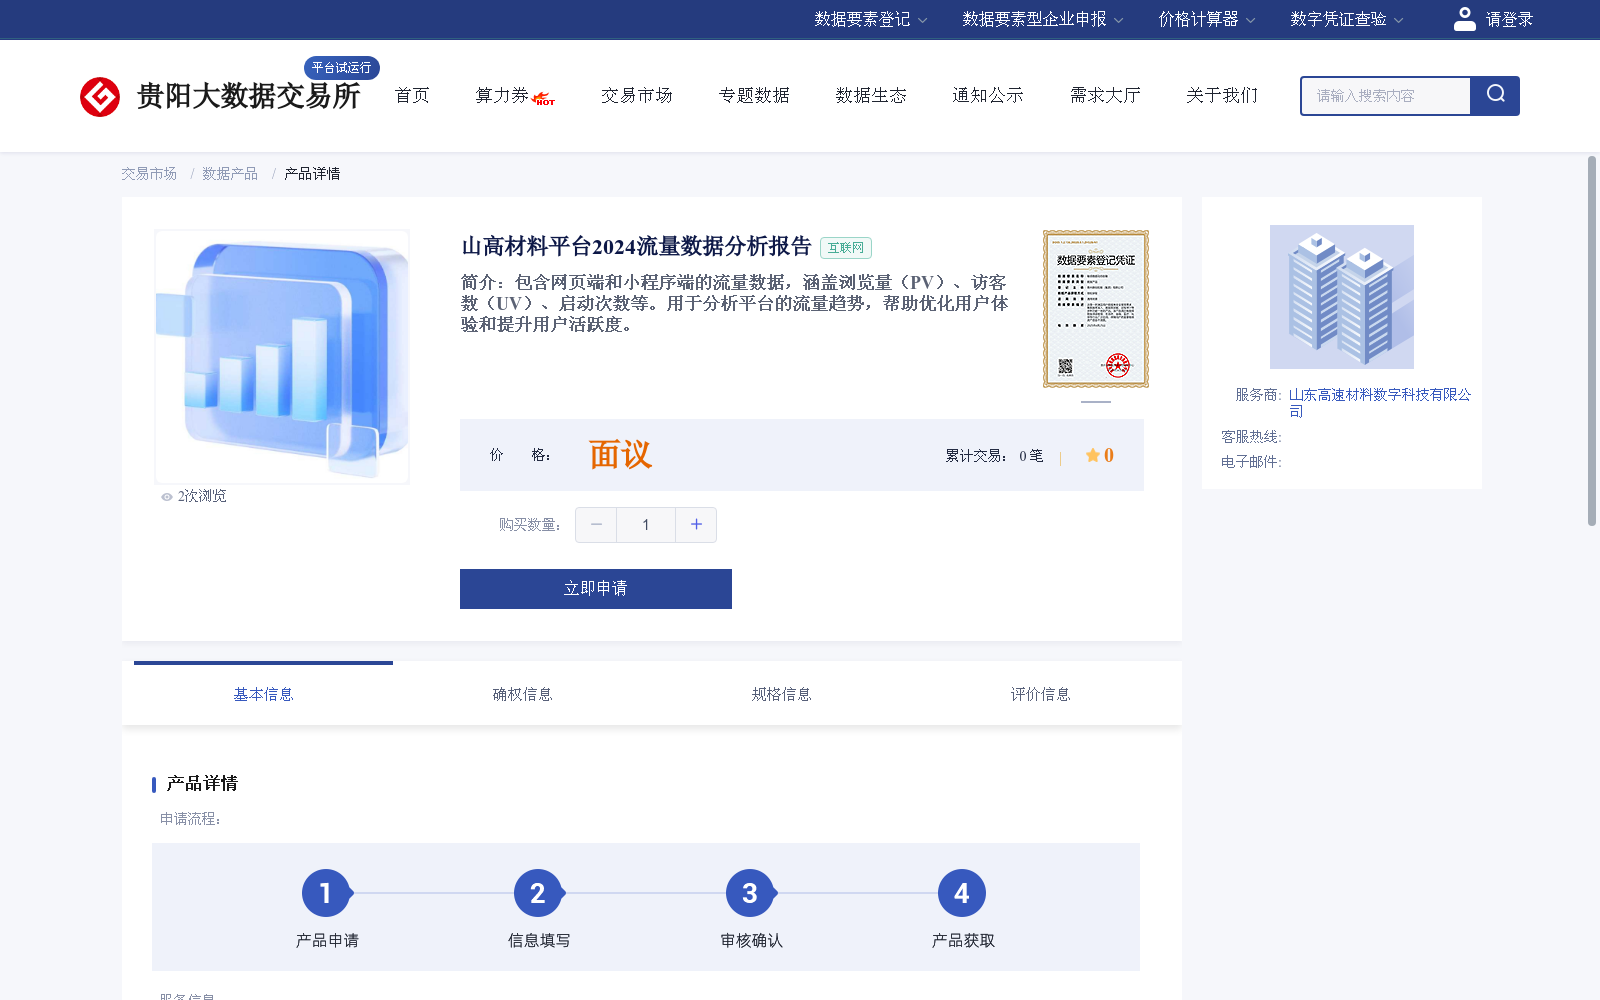Open 山东高速材料数字科技有限公司 provider link
1600x1000 pixels.
click(1380, 403)
